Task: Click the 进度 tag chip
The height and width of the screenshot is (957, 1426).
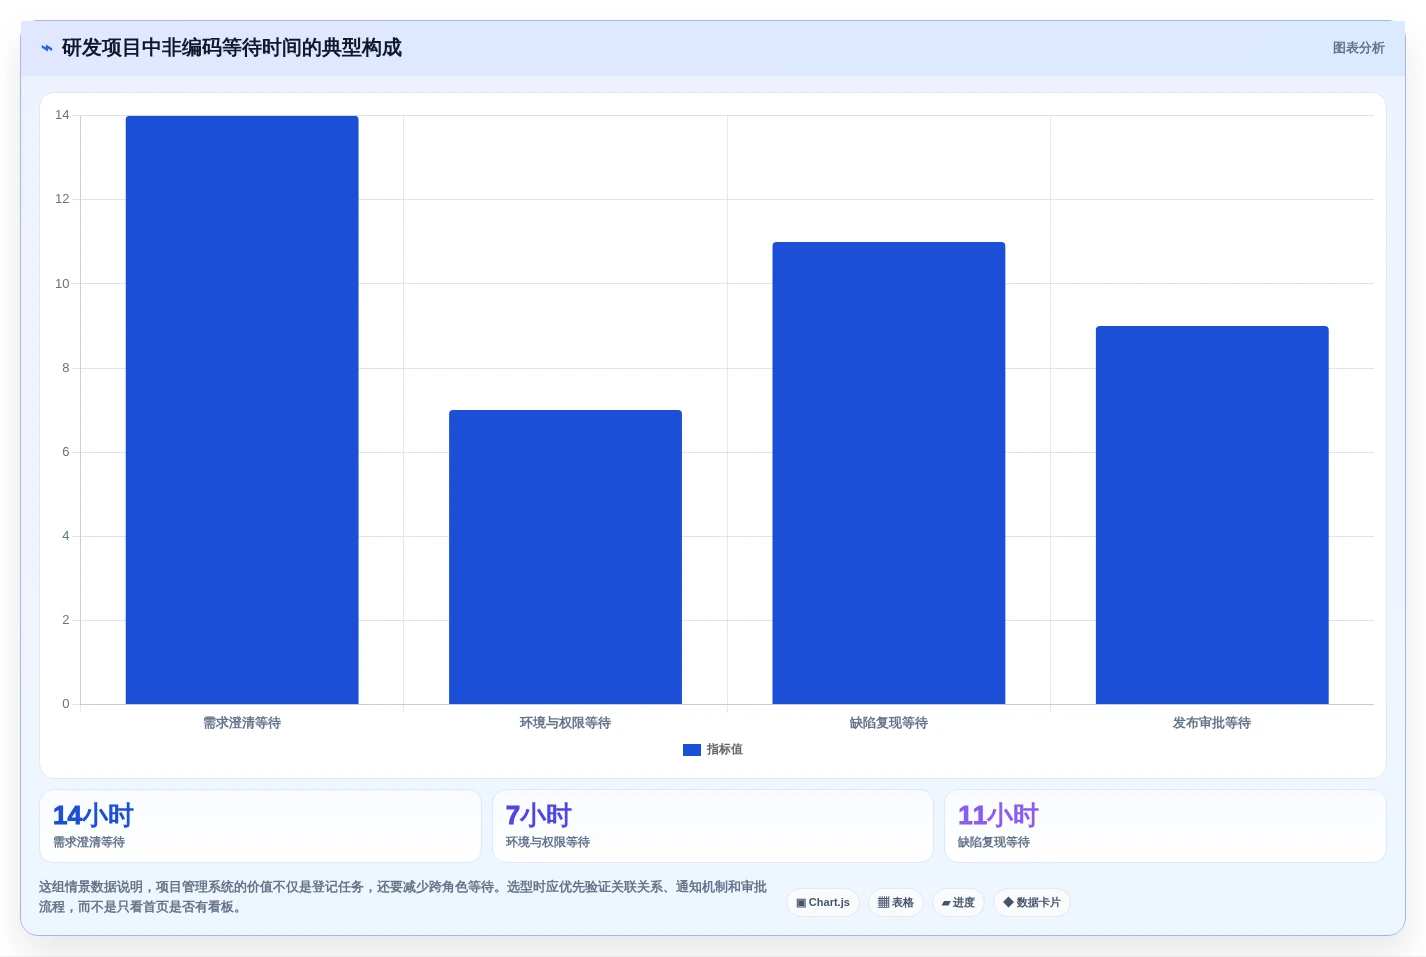Action: (958, 902)
